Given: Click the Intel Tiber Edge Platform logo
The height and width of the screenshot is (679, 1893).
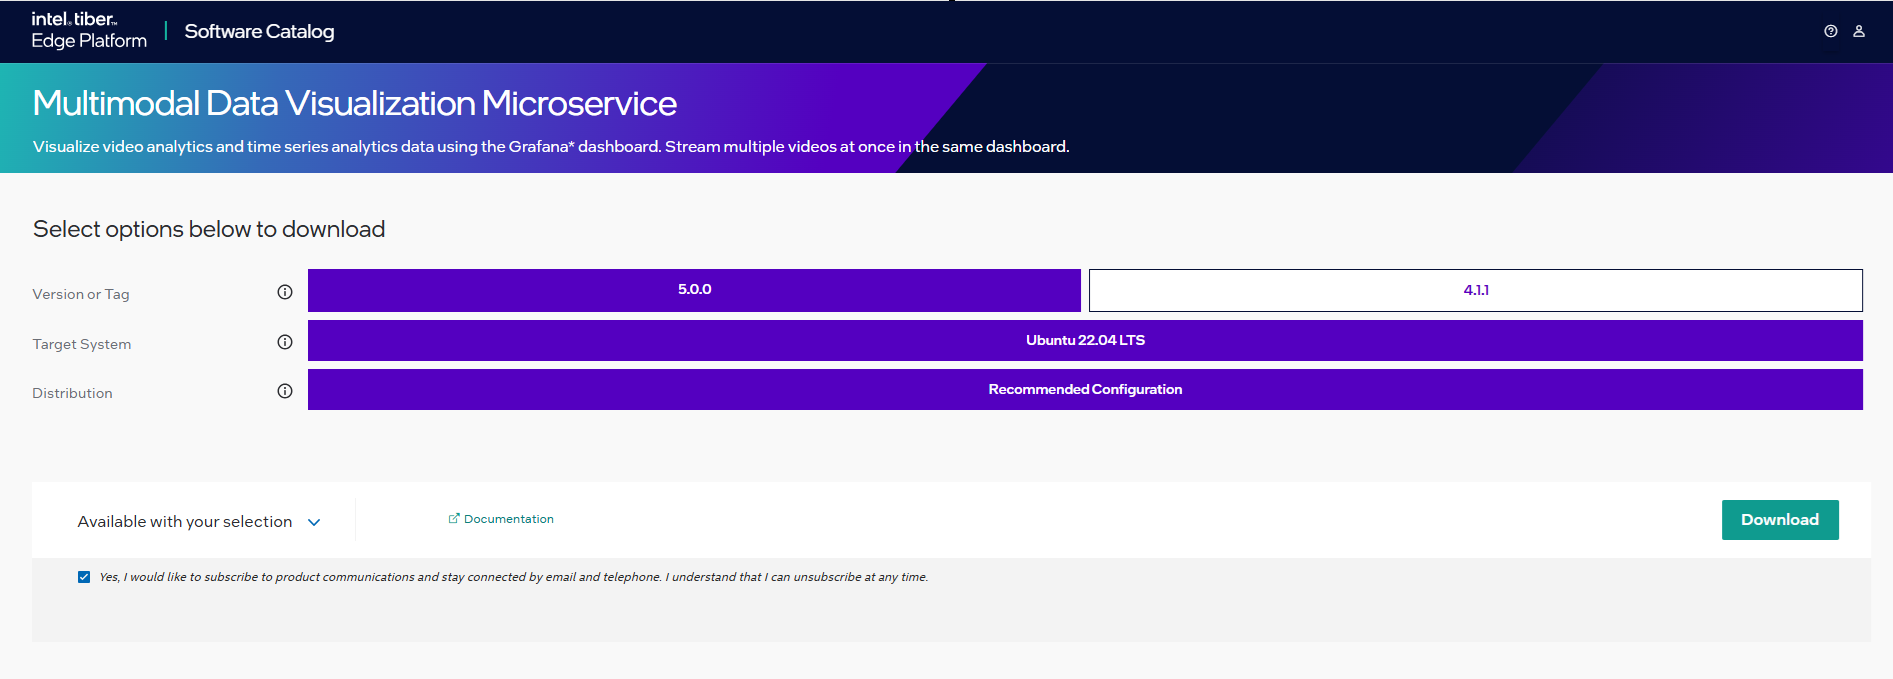Looking at the screenshot, I should click(x=89, y=30).
